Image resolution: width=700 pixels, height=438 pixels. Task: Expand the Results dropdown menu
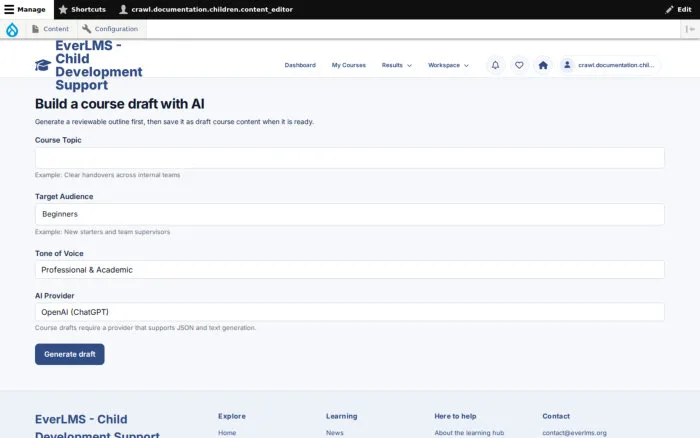pos(396,65)
